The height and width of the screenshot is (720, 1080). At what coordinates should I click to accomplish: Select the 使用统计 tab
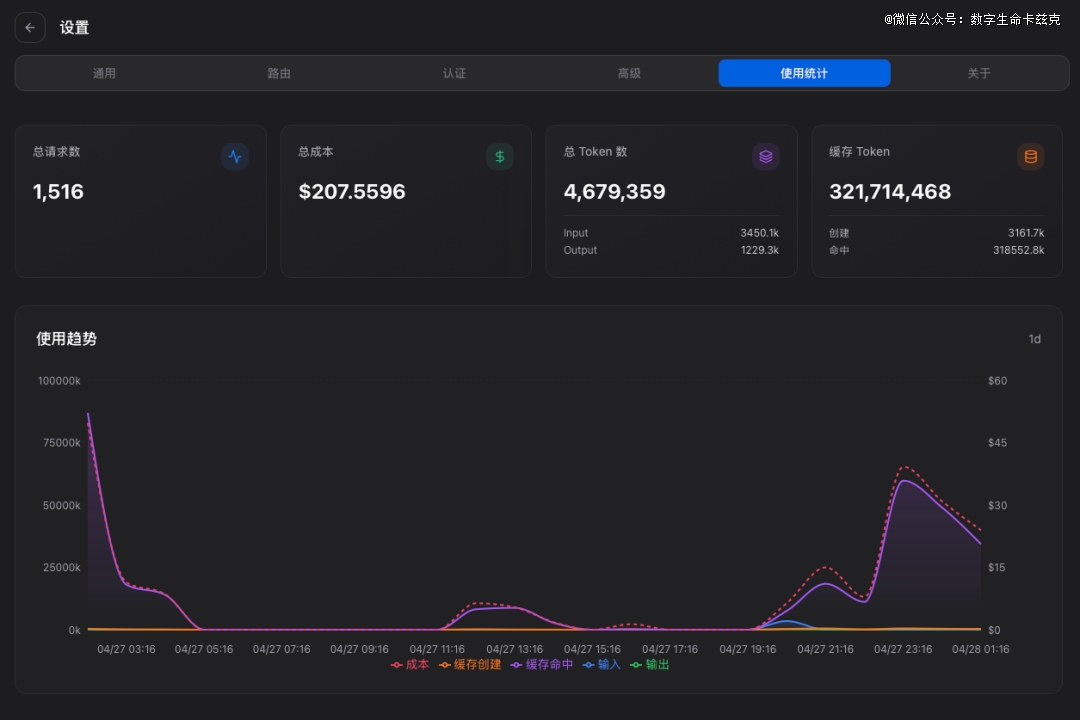[804, 73]
